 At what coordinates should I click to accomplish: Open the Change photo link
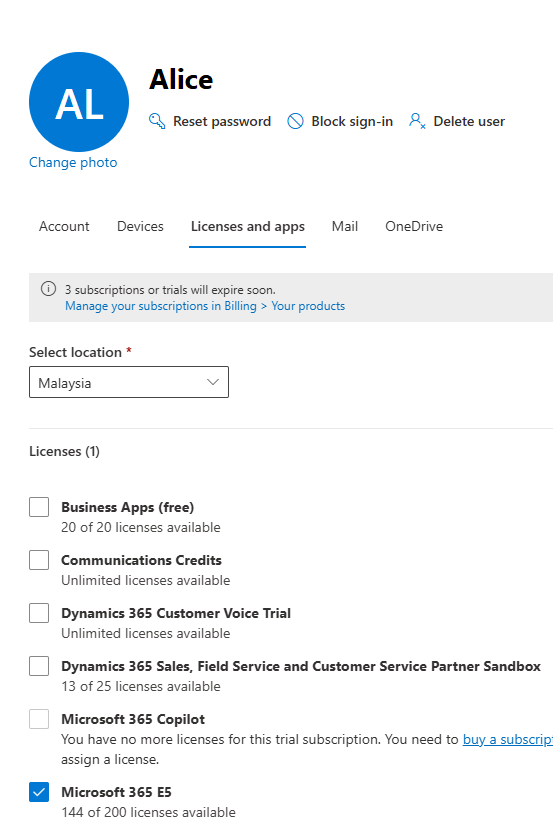click(x=73, y=162)
